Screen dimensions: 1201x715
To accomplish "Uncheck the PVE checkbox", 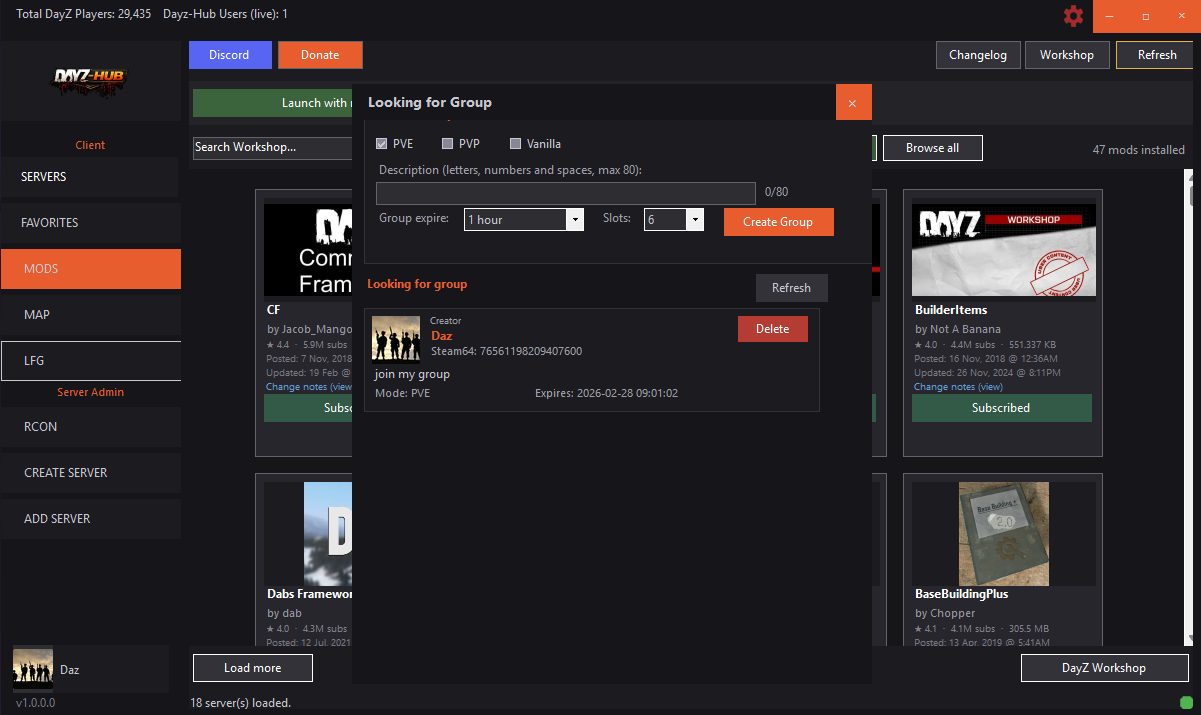I will click(382, 144).
